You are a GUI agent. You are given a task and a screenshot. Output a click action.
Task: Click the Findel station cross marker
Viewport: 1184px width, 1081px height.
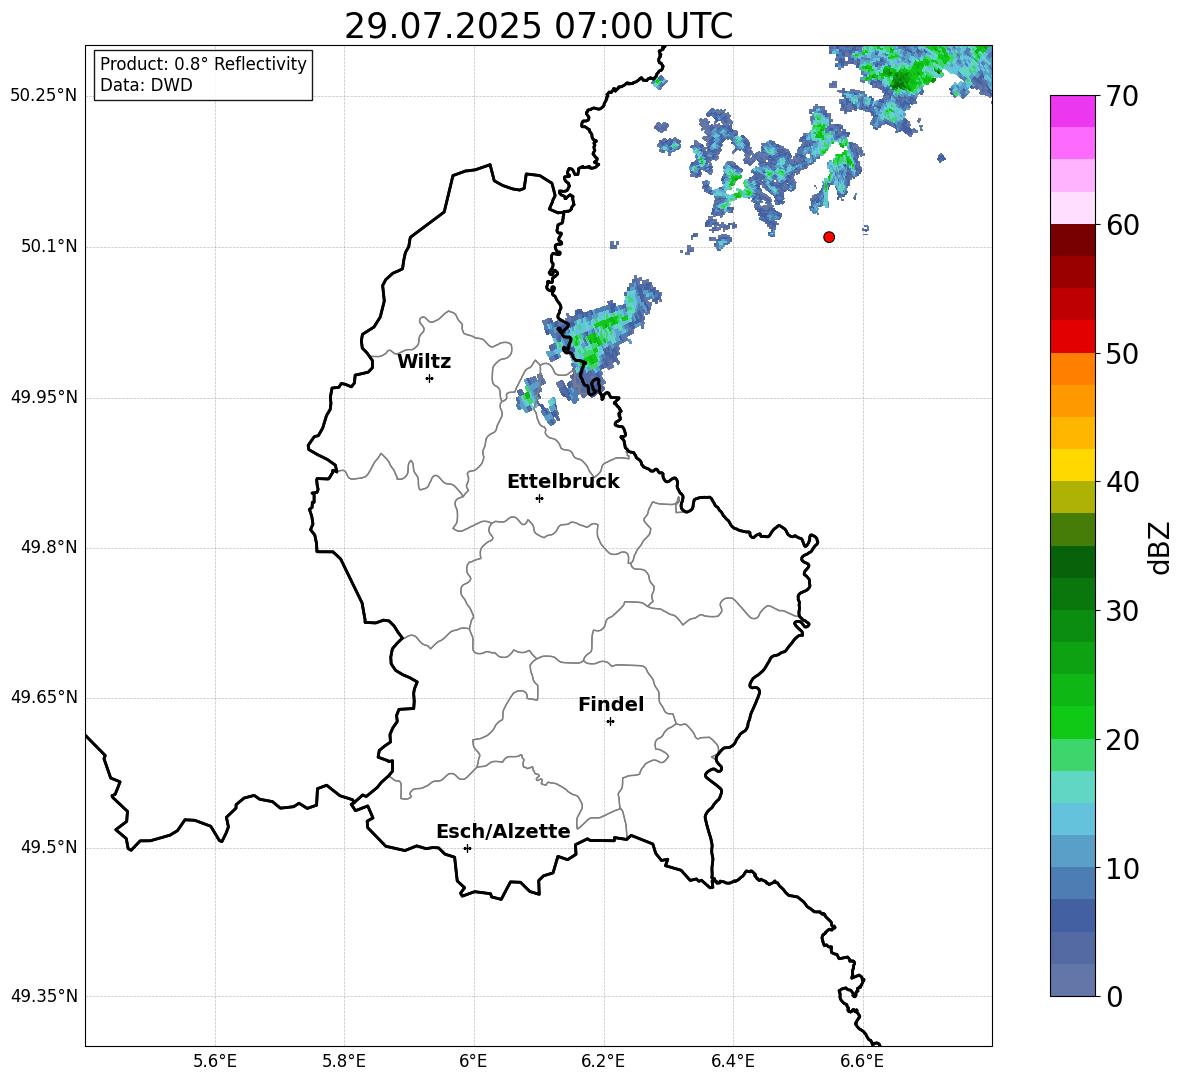(x=610, y=722)
